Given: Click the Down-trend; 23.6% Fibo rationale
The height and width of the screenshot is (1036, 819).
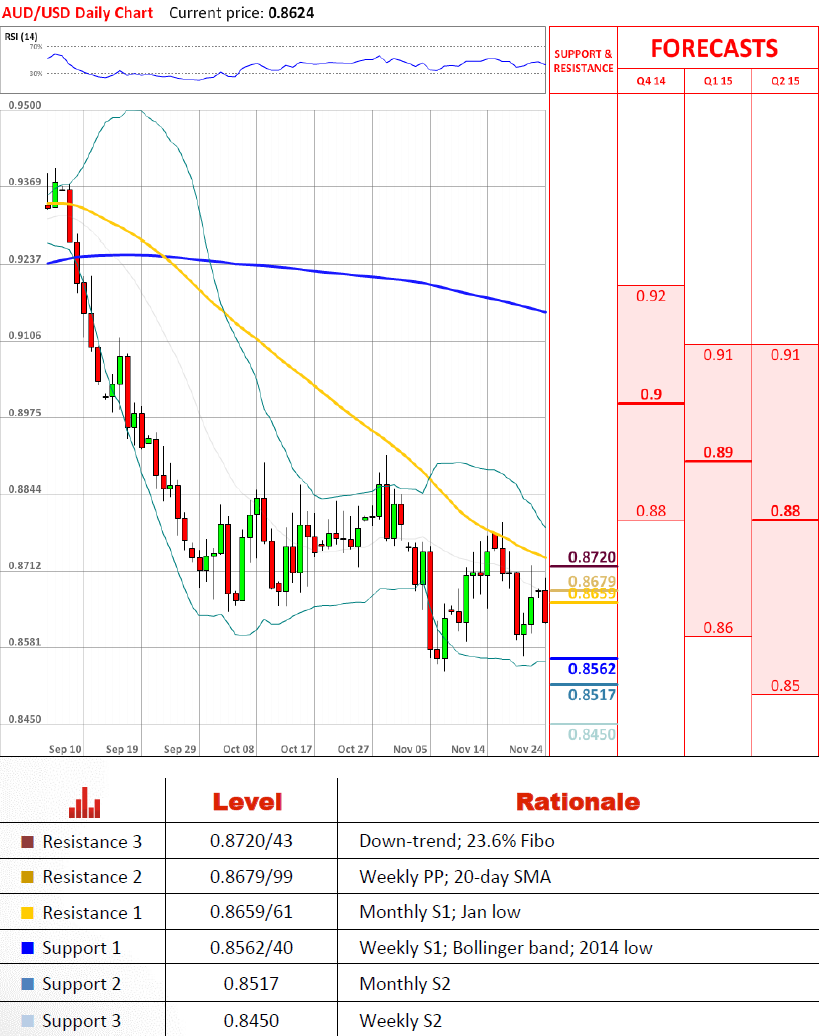Looking at the screenshot, I should pos(457,840).
